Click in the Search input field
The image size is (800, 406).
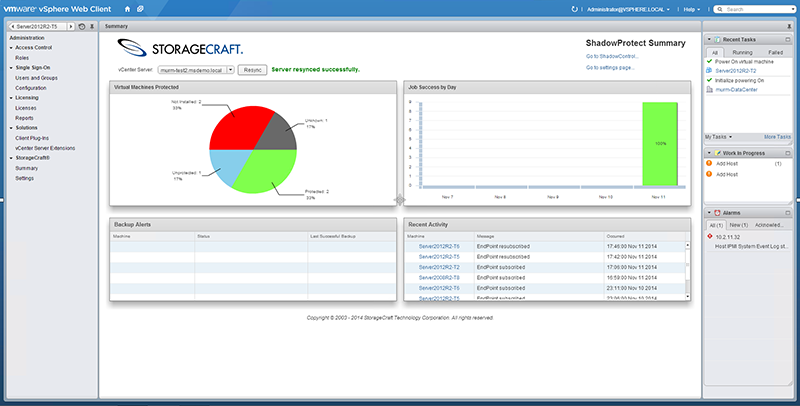point(757,9)
